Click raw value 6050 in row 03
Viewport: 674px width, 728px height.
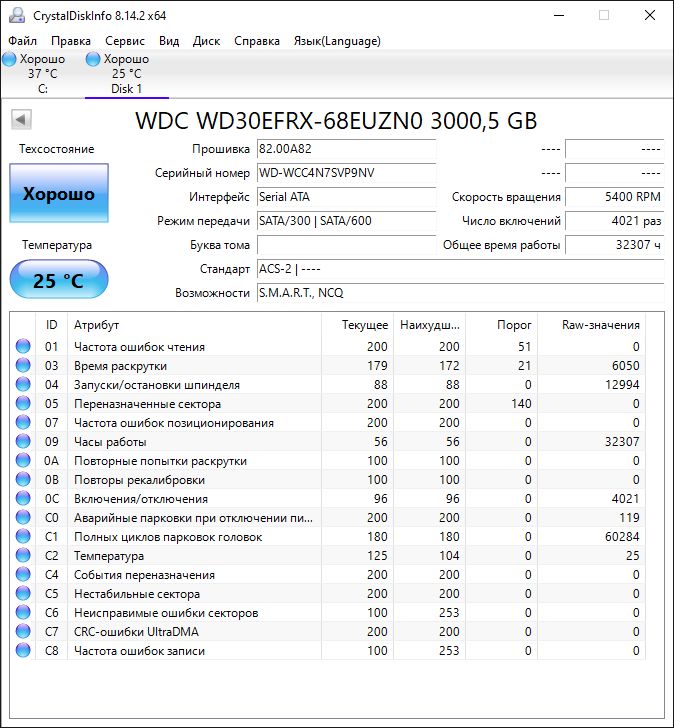625,366
